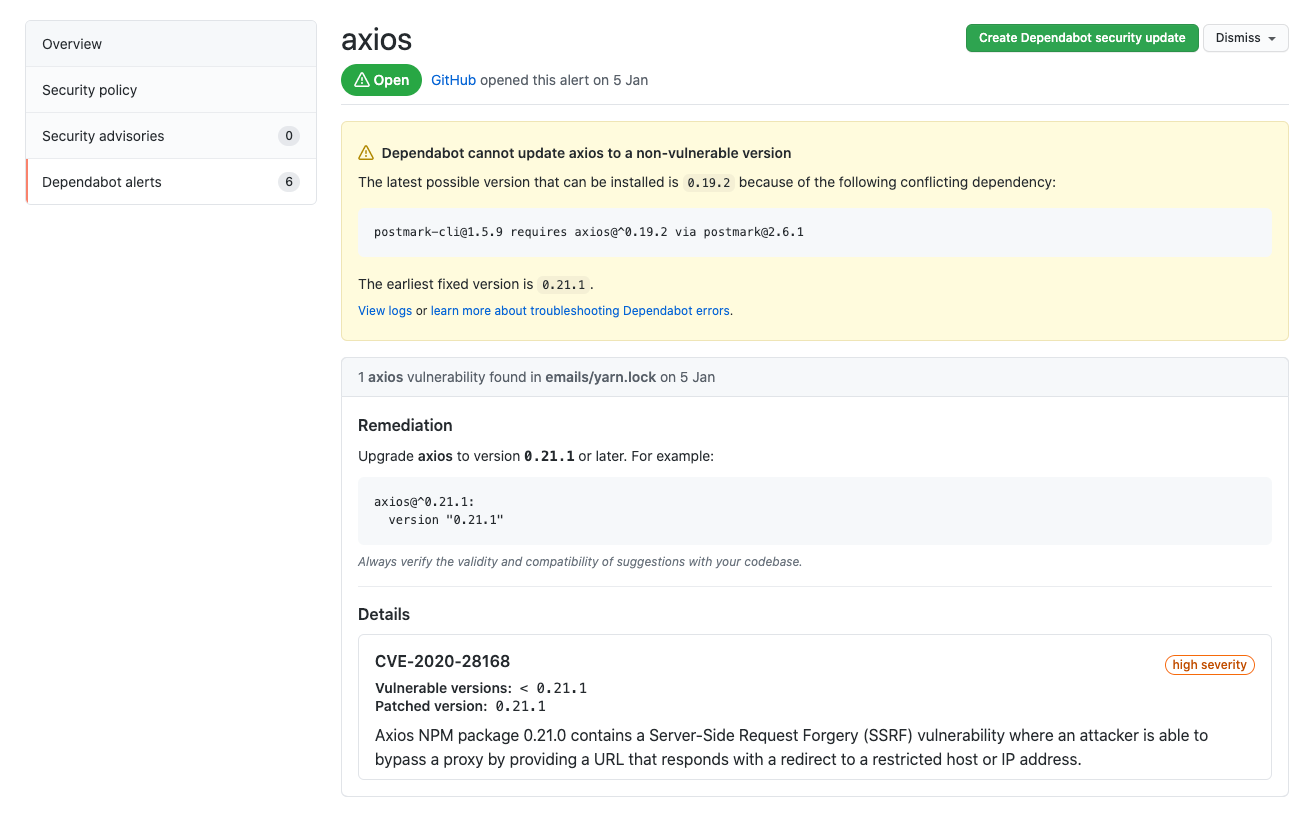Click the Security advisories count badge 0
Screen dimensions: 1309x818
(289, 136)
